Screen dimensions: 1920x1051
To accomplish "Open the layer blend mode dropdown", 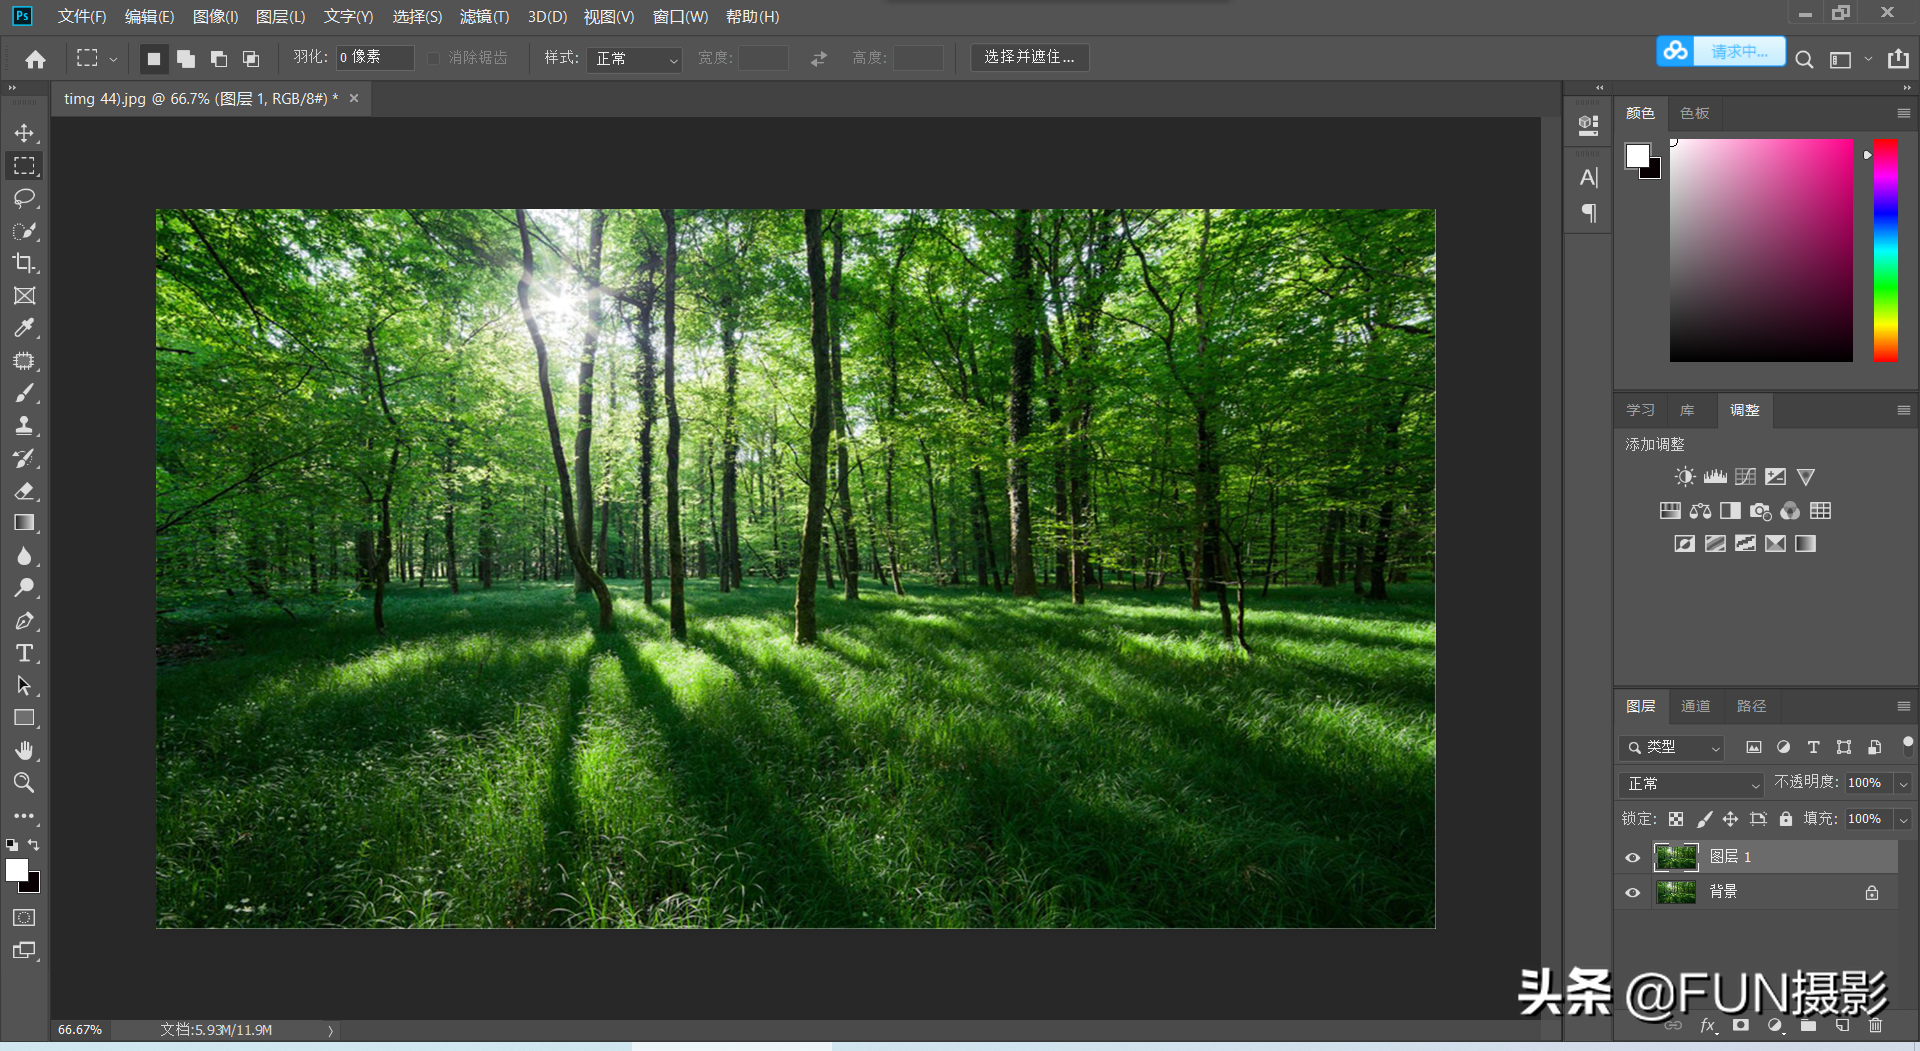I will click(1691, 784).
